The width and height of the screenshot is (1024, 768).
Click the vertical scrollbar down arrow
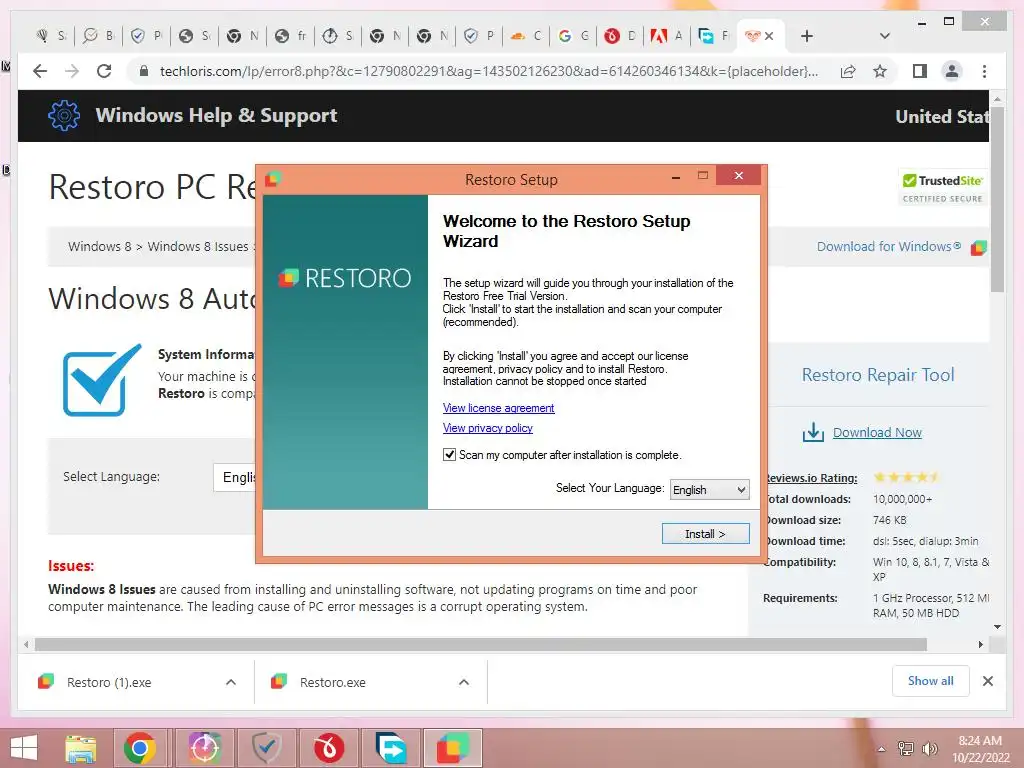997,627
